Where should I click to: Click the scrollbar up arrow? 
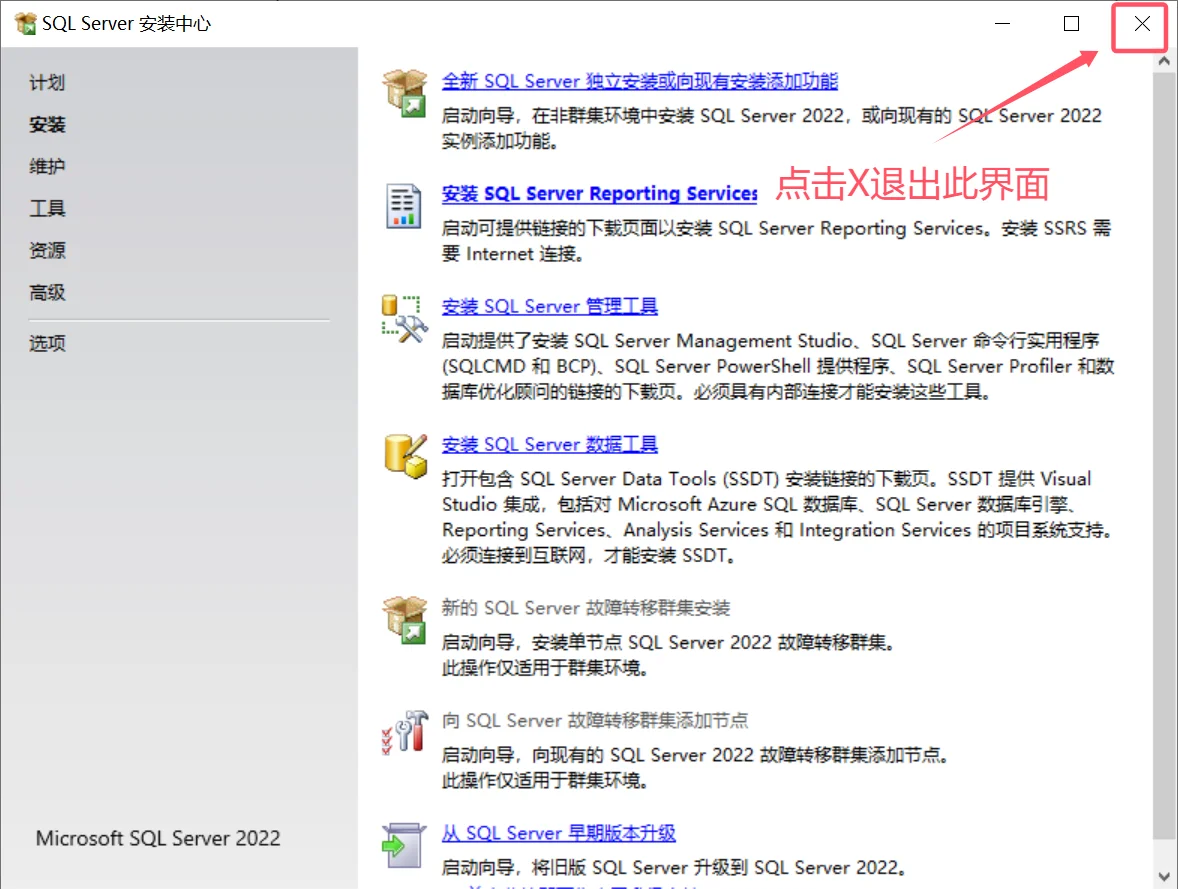[1163, 60]
